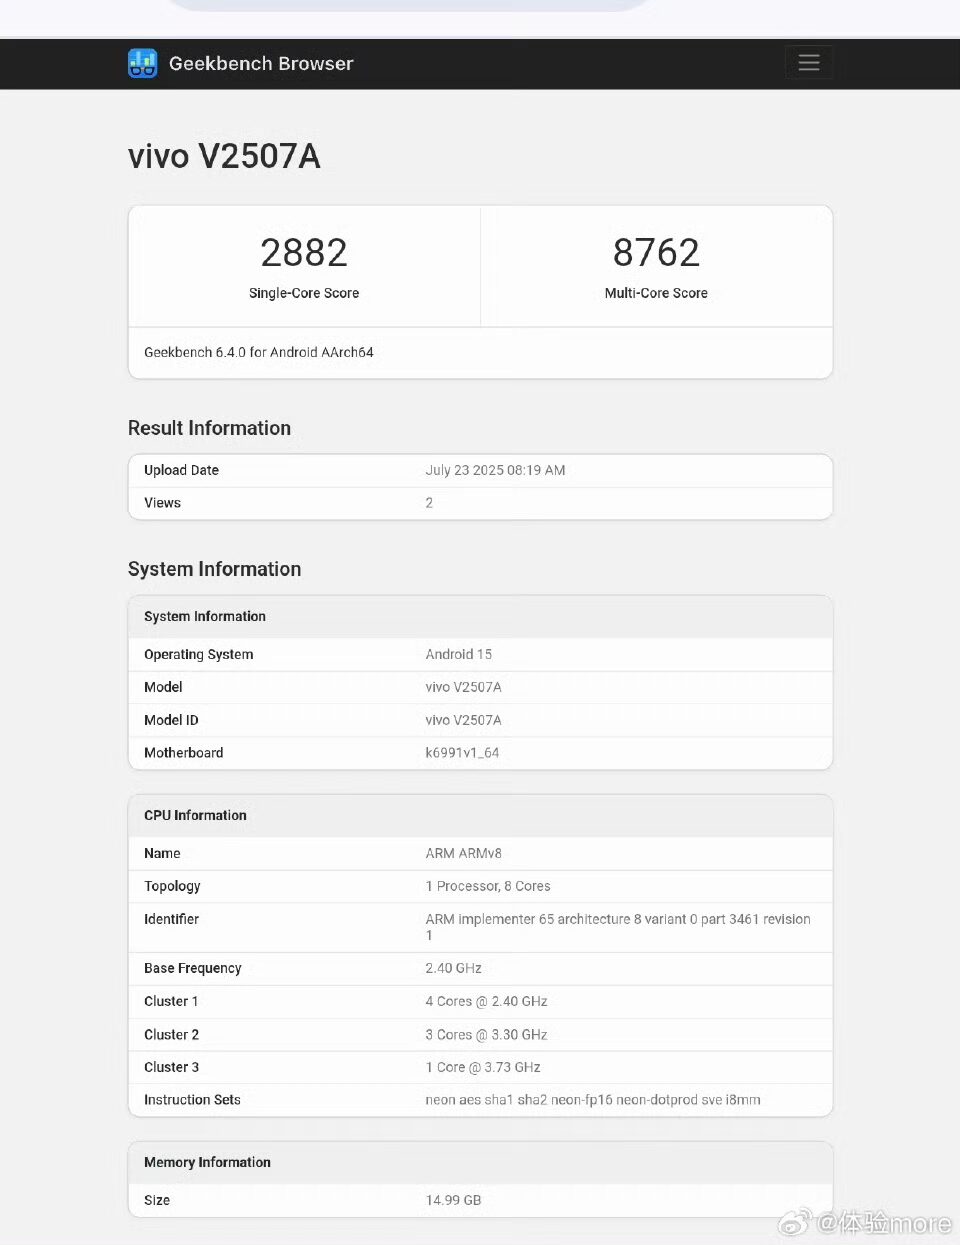Click the Geekbench 6.4.0 for Android AArch64 text

pos(258,352)
